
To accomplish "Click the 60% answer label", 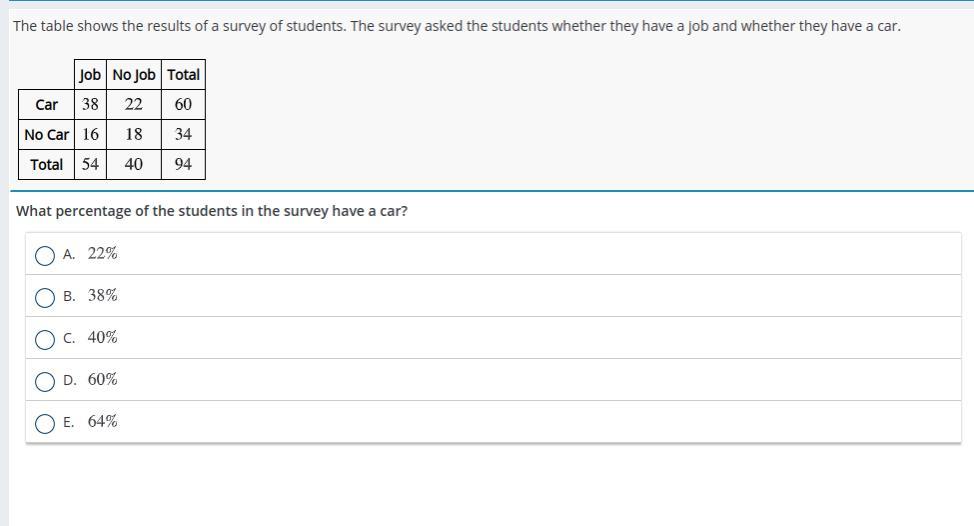I will point(102,380).
